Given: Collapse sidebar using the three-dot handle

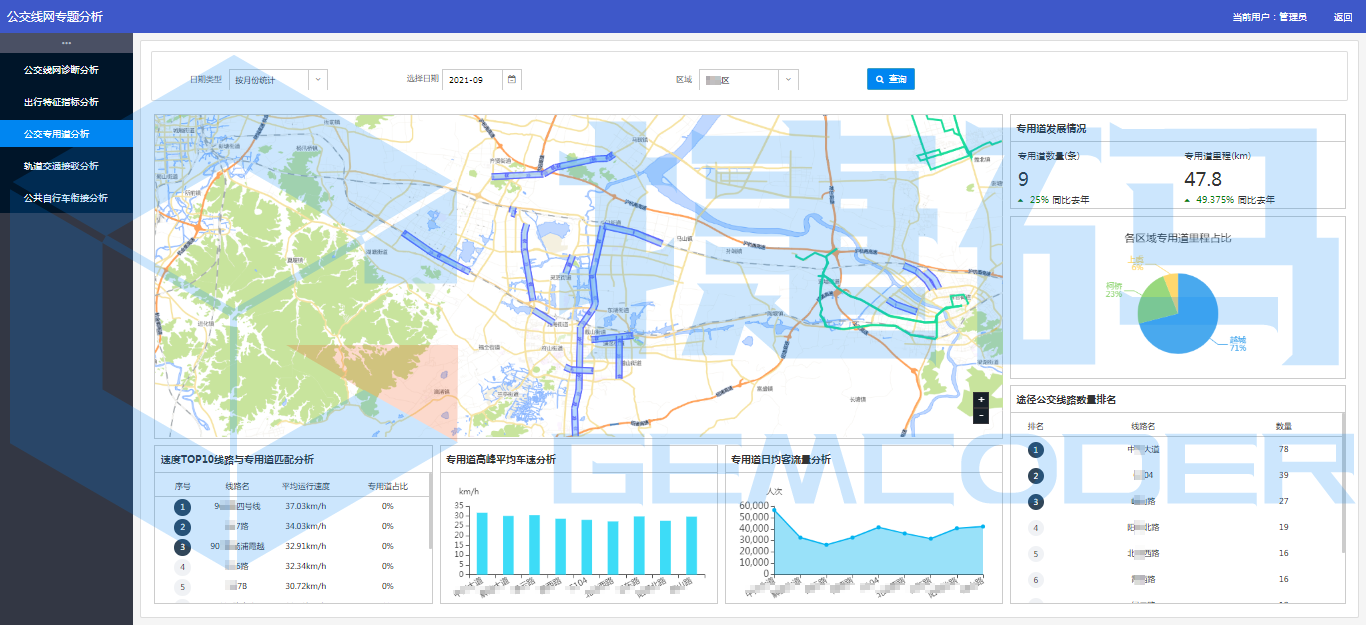Looking at the screenshot, I should 66,43.
